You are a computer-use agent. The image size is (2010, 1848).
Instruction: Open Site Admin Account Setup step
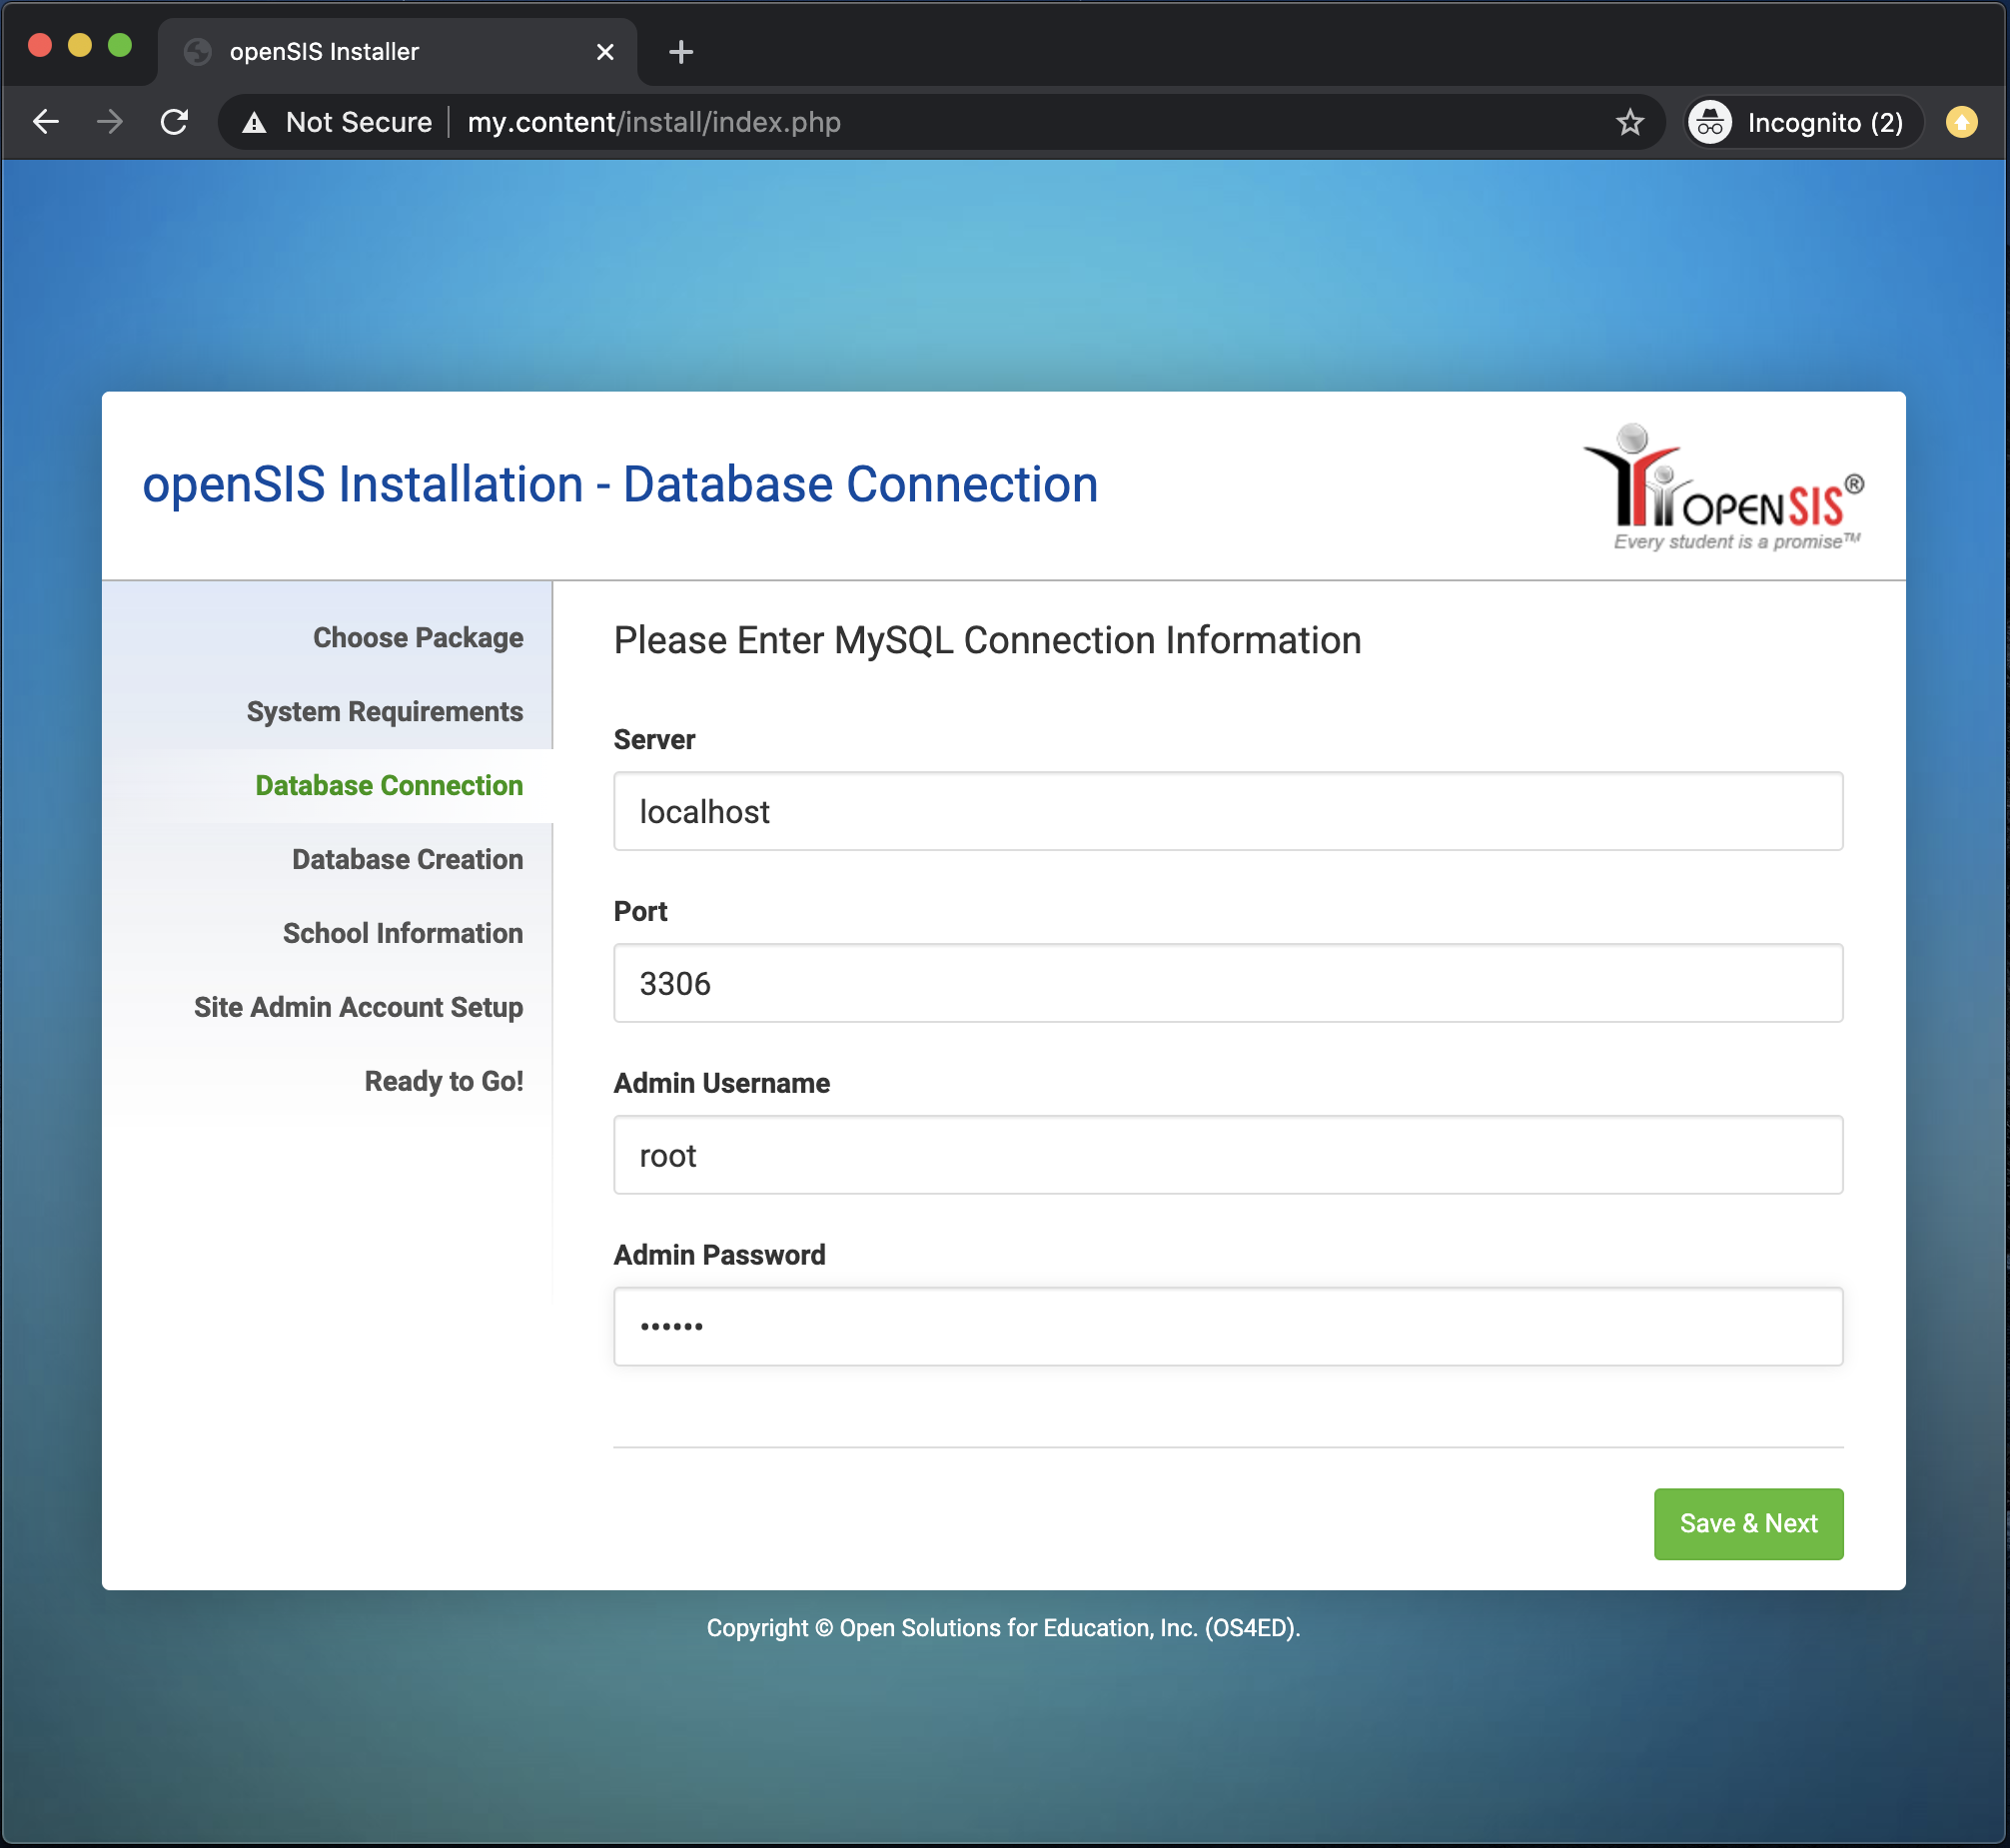(358, 1008)
